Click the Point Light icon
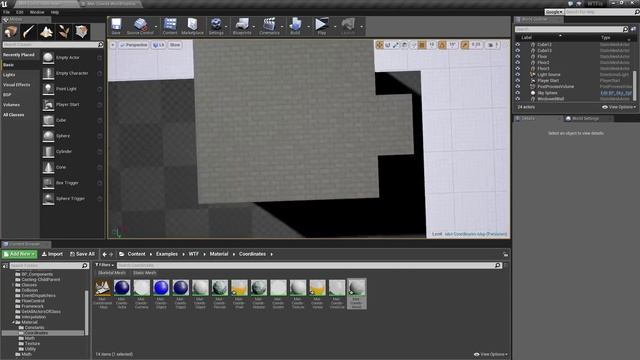Image resolution: width=640 pixels, height=360 pixels. tap(48, 89)
